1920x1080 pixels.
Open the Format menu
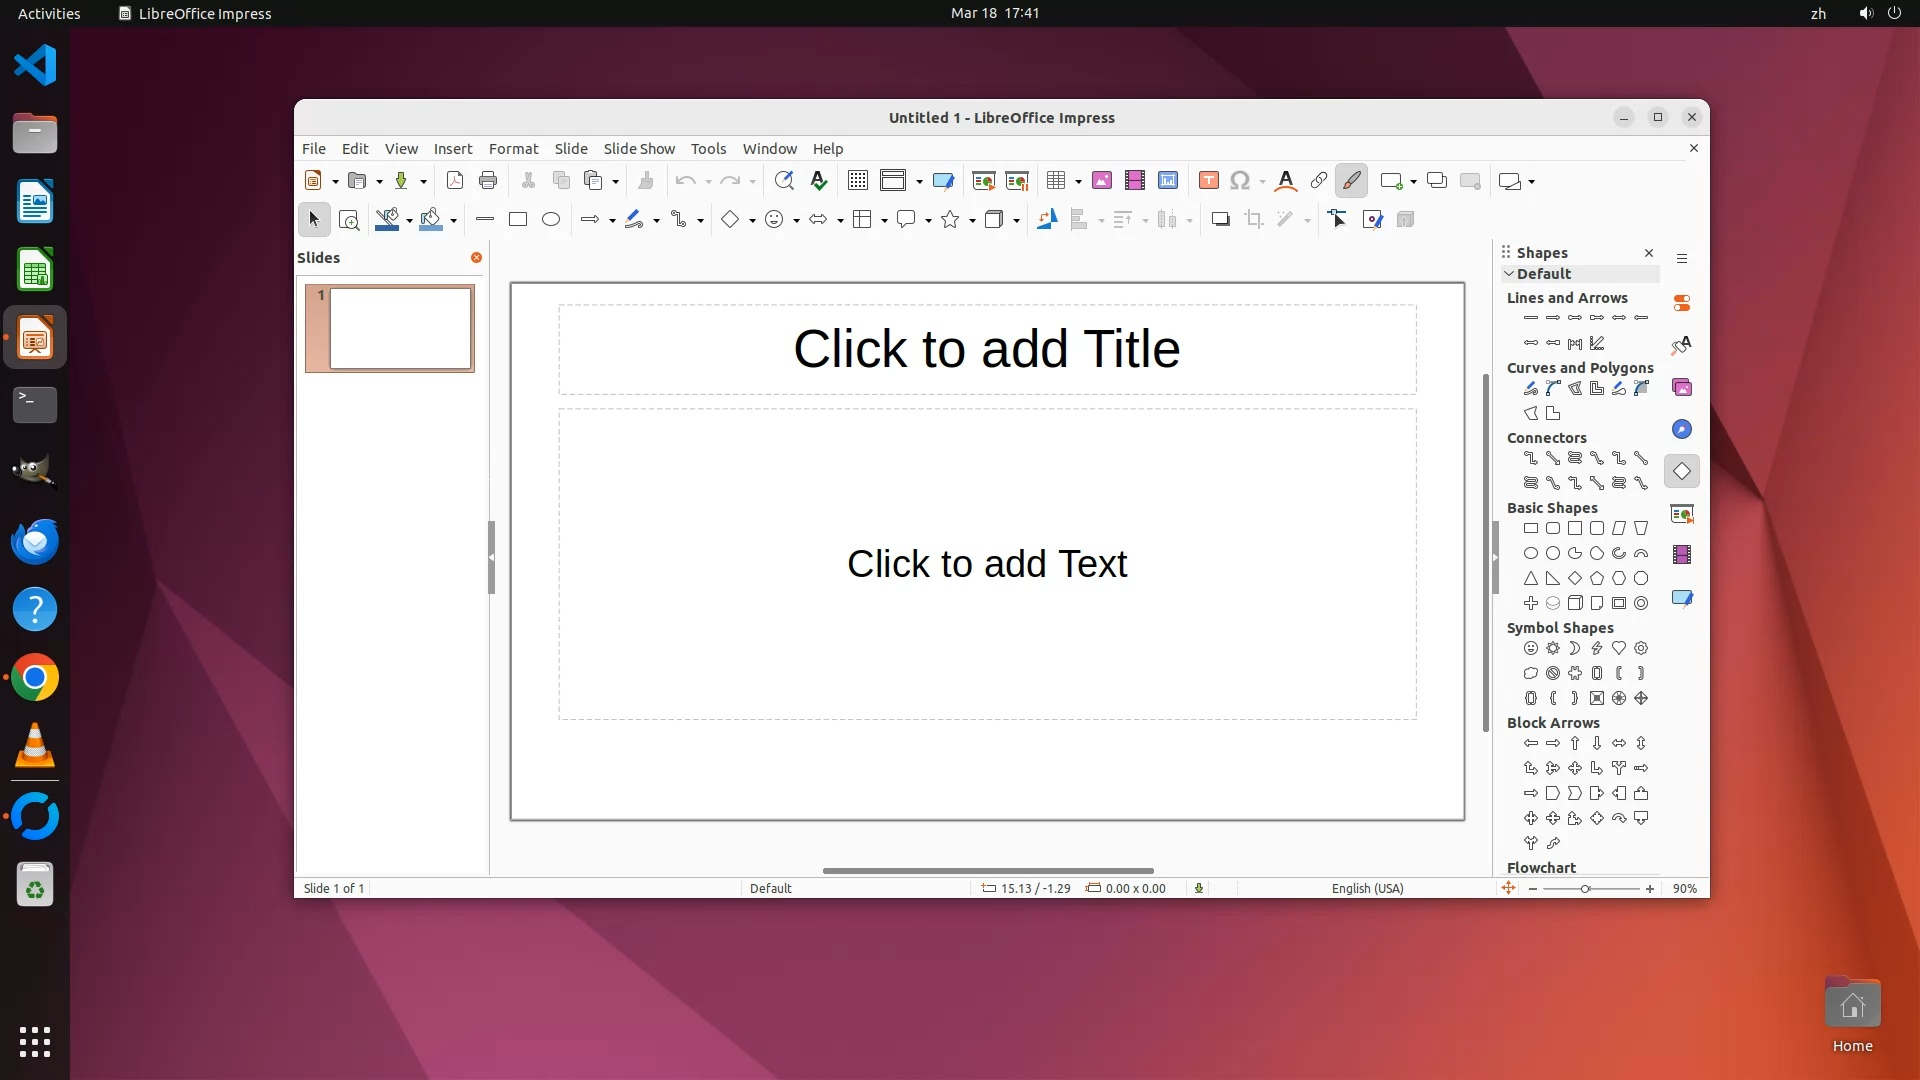click(x=513, y=148)
